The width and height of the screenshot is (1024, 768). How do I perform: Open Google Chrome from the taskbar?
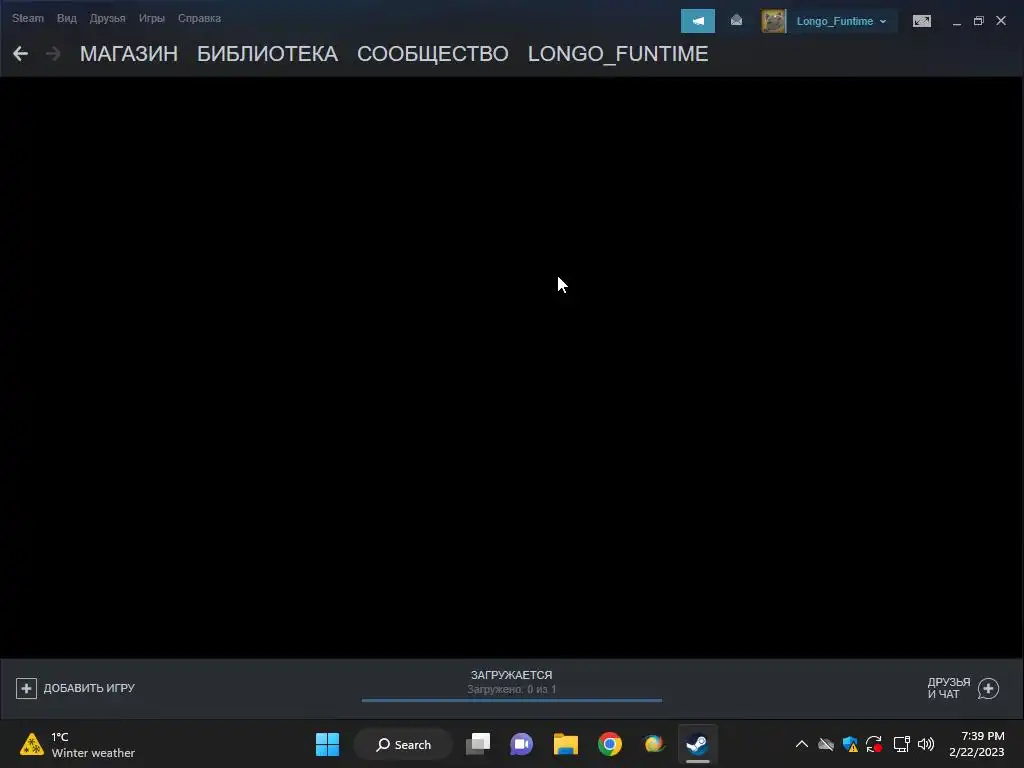[610, 744]
